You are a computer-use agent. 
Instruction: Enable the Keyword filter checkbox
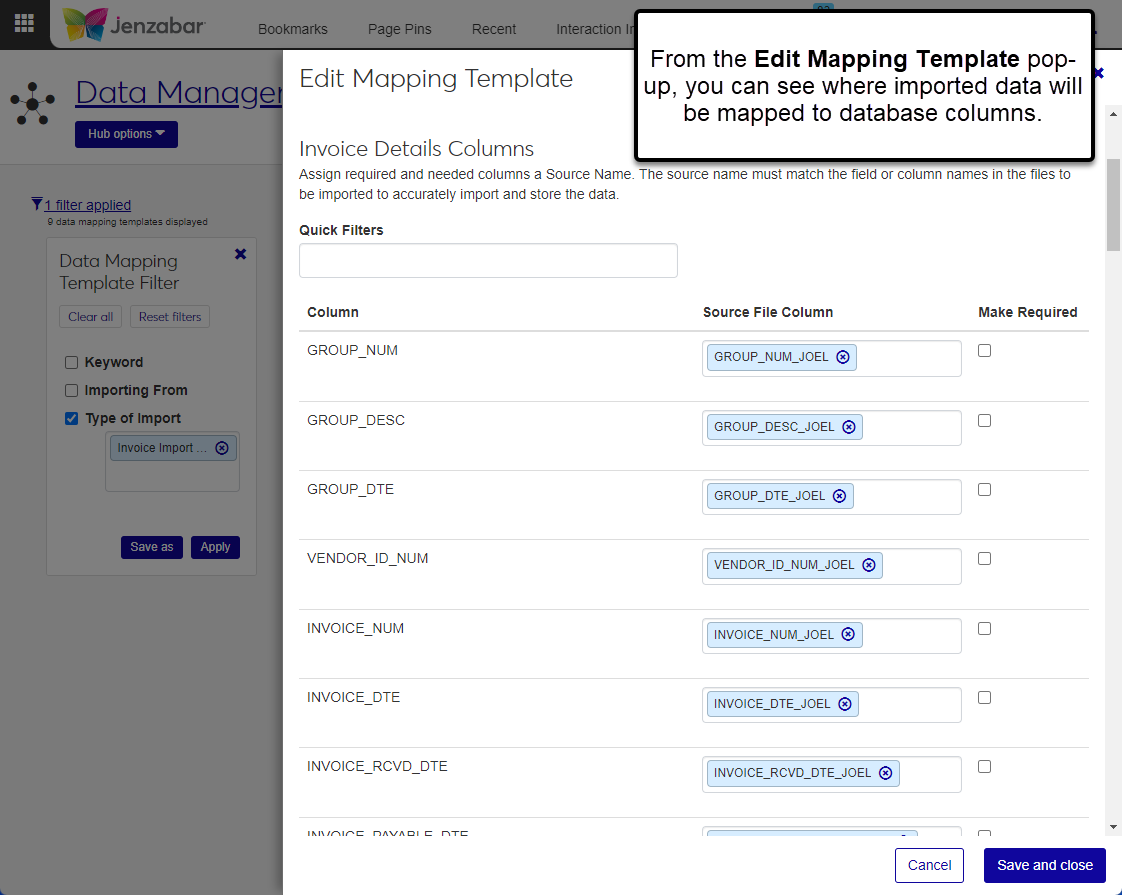tap(71, 363)
